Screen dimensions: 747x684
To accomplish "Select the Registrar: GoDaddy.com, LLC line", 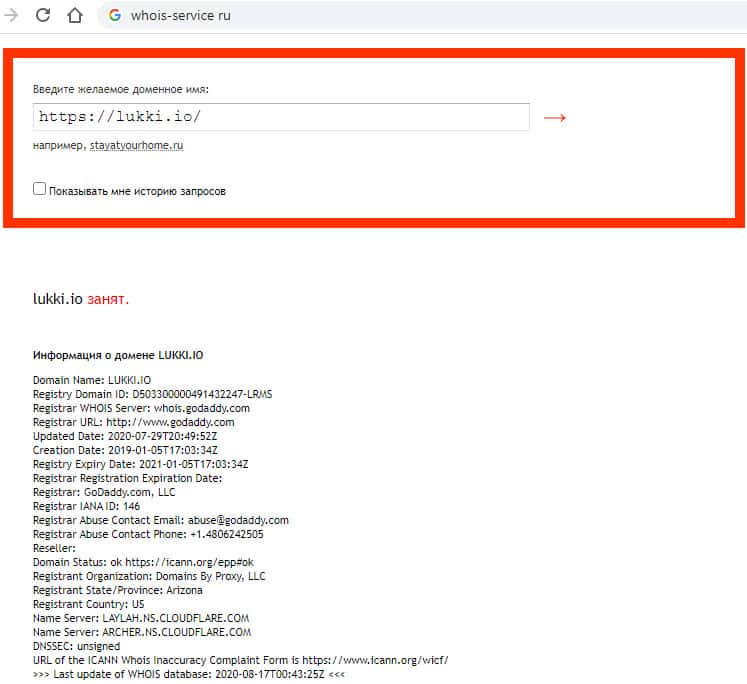I will tap(104, 493).
